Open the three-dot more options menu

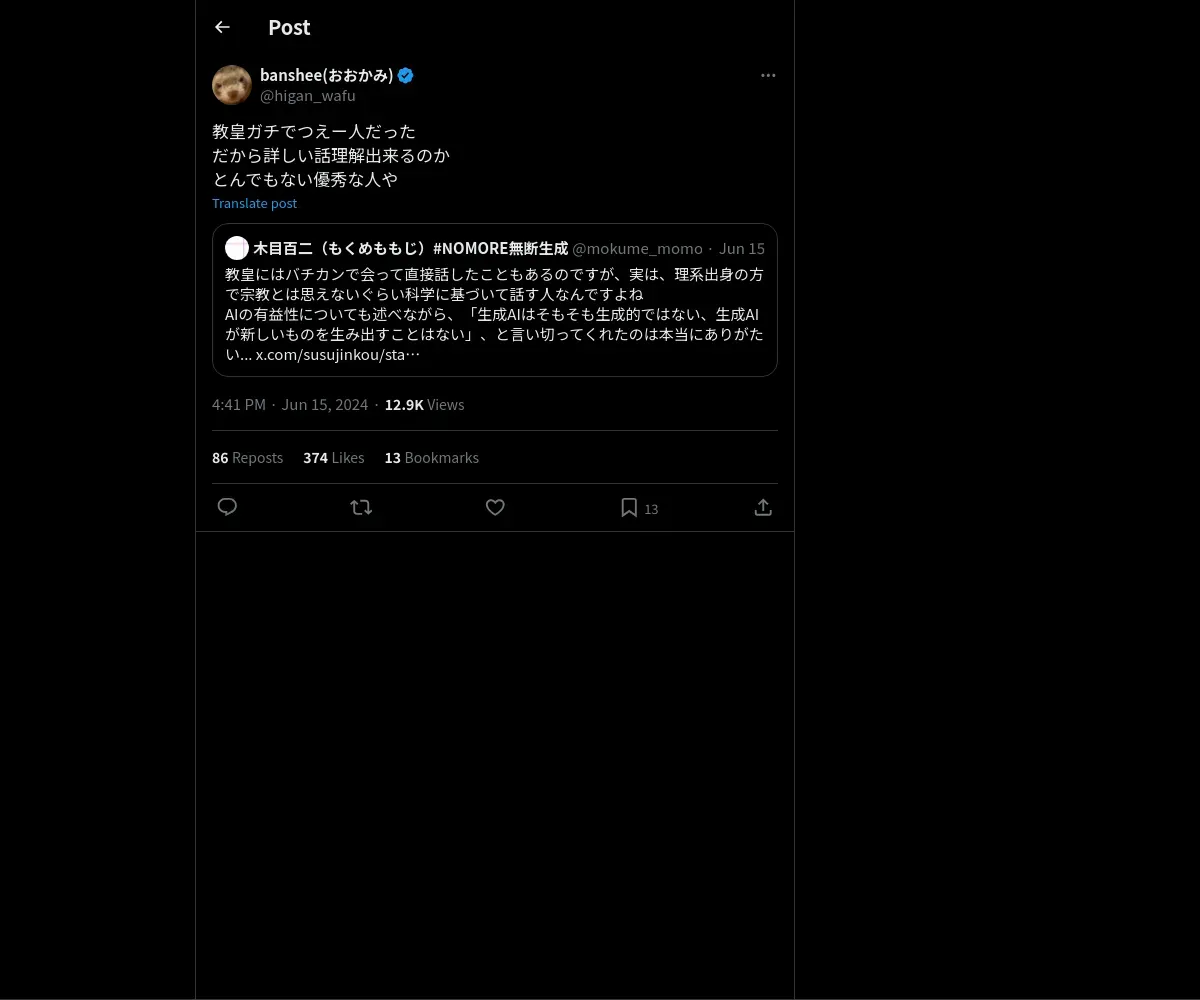tap(768, 75)
